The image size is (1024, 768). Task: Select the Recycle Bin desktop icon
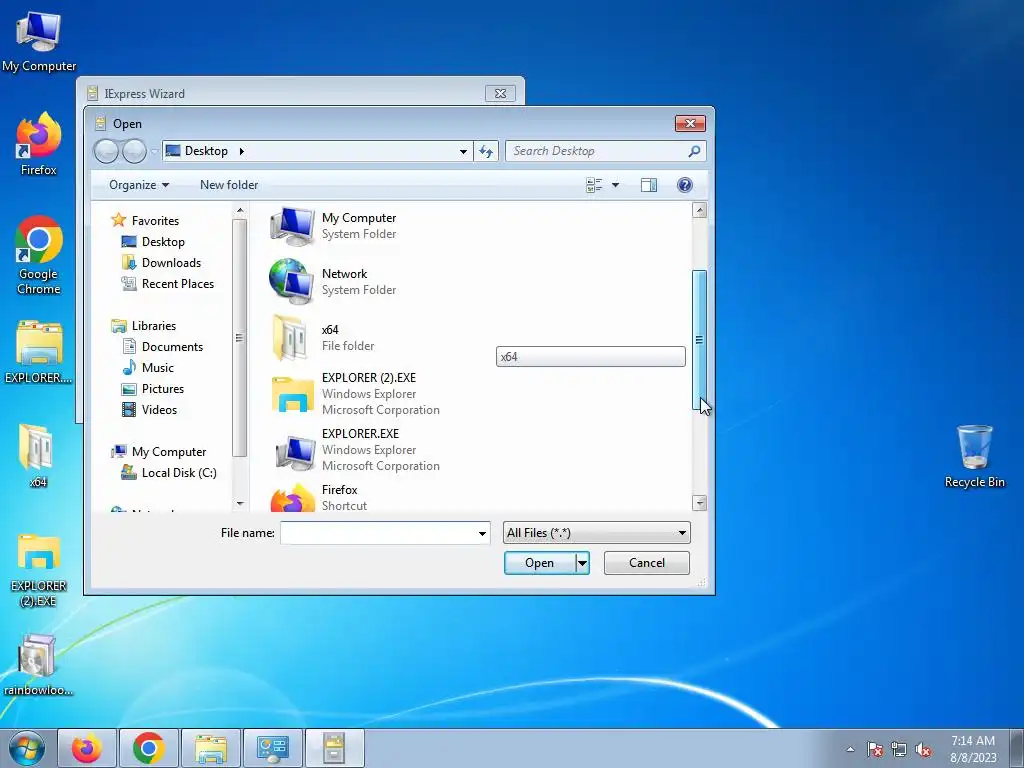click(974, 456)
